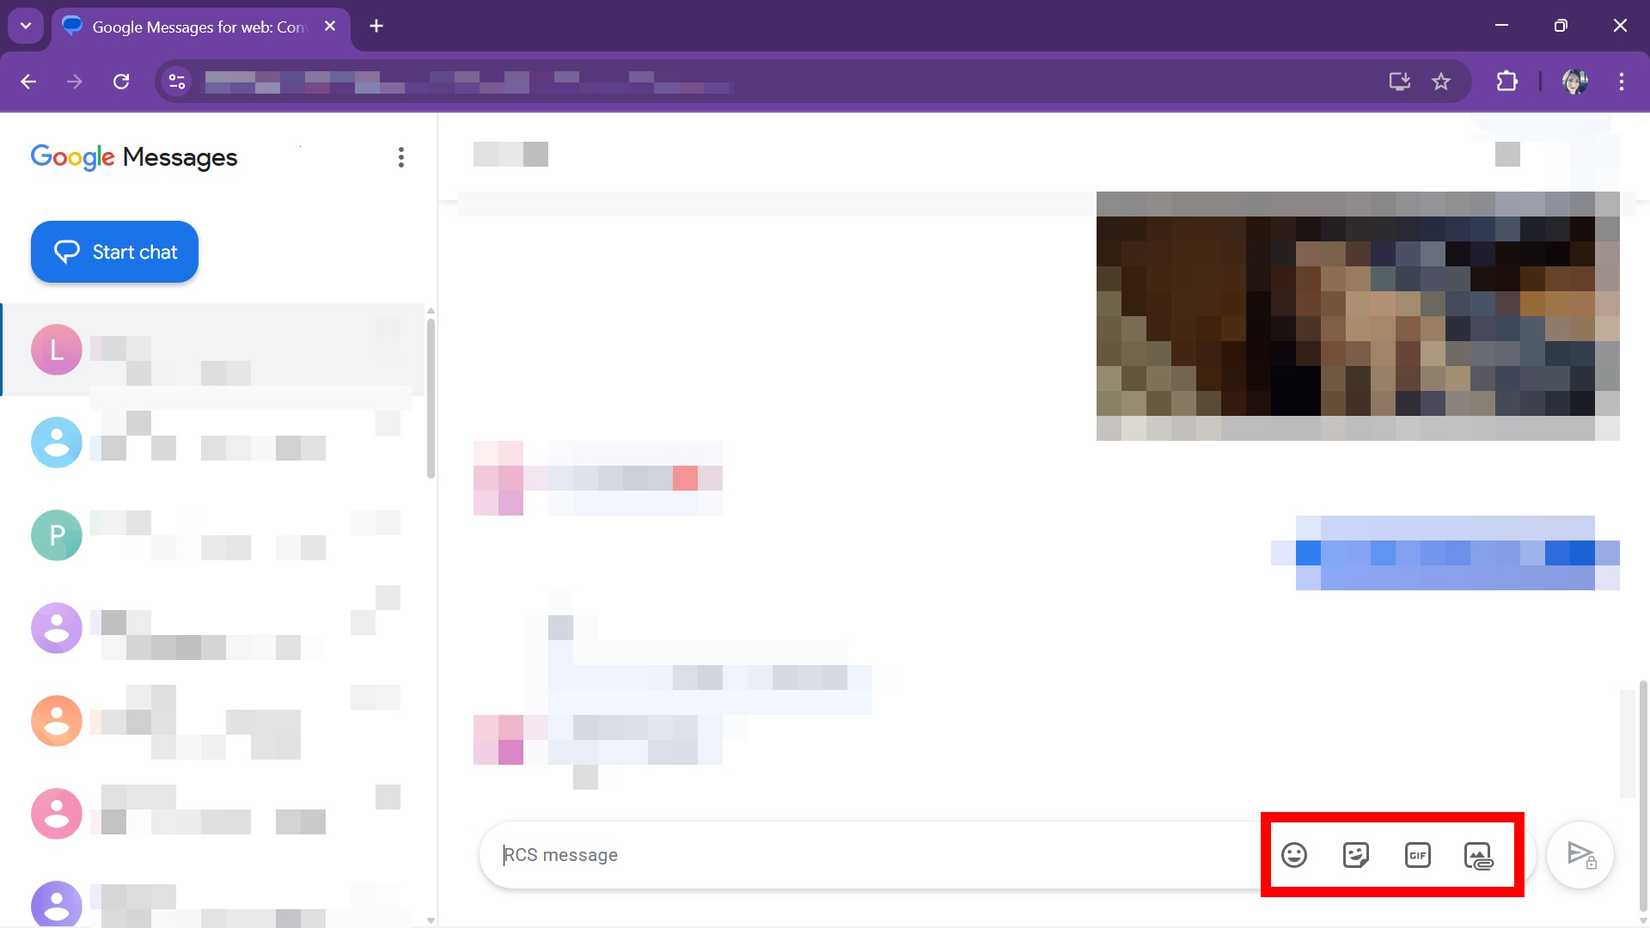This screenshot has height=928, width=1650.
Task: Click the install app icon in address bar
Action: point(1399,82)
